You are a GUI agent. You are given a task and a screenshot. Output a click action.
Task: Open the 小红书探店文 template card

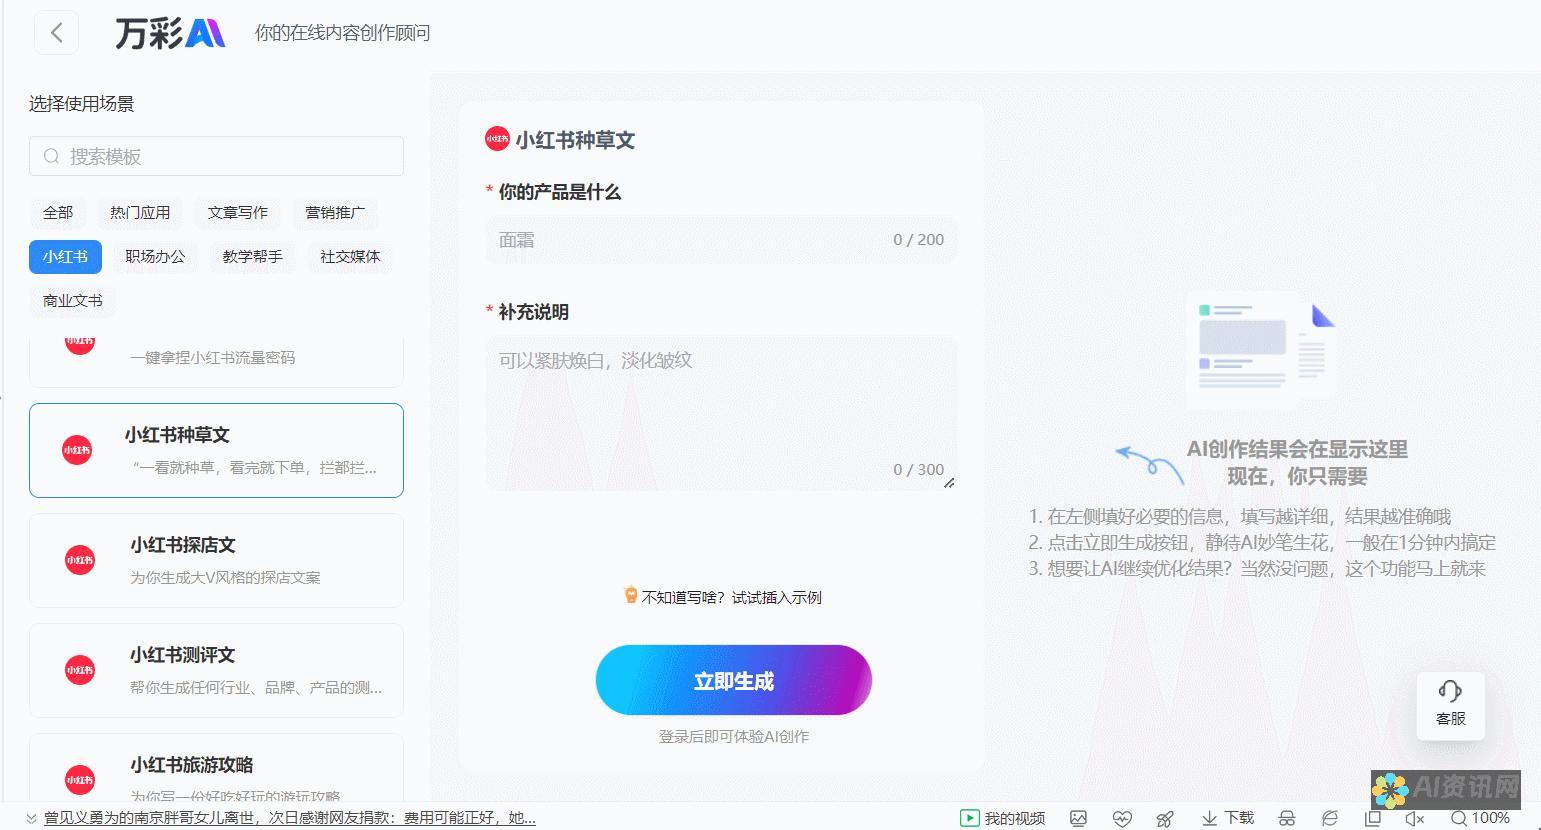216,560
